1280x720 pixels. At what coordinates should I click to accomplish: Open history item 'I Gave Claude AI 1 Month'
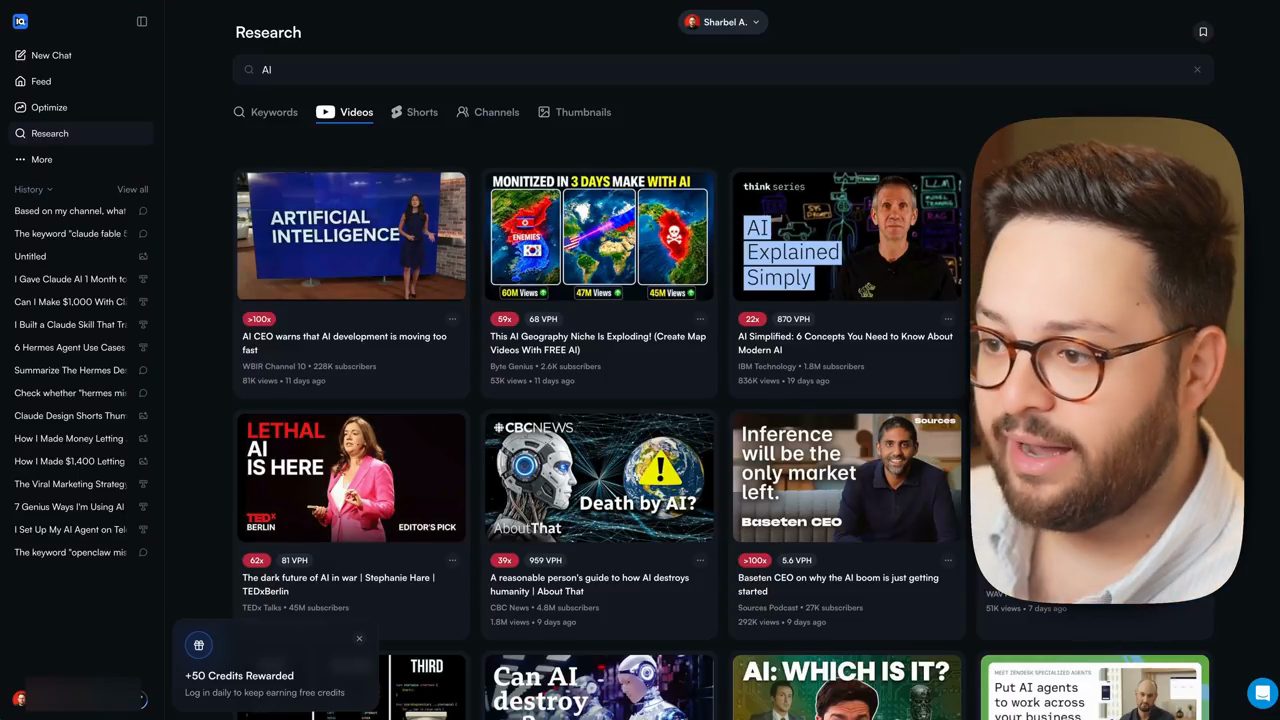tap(70, 279)
